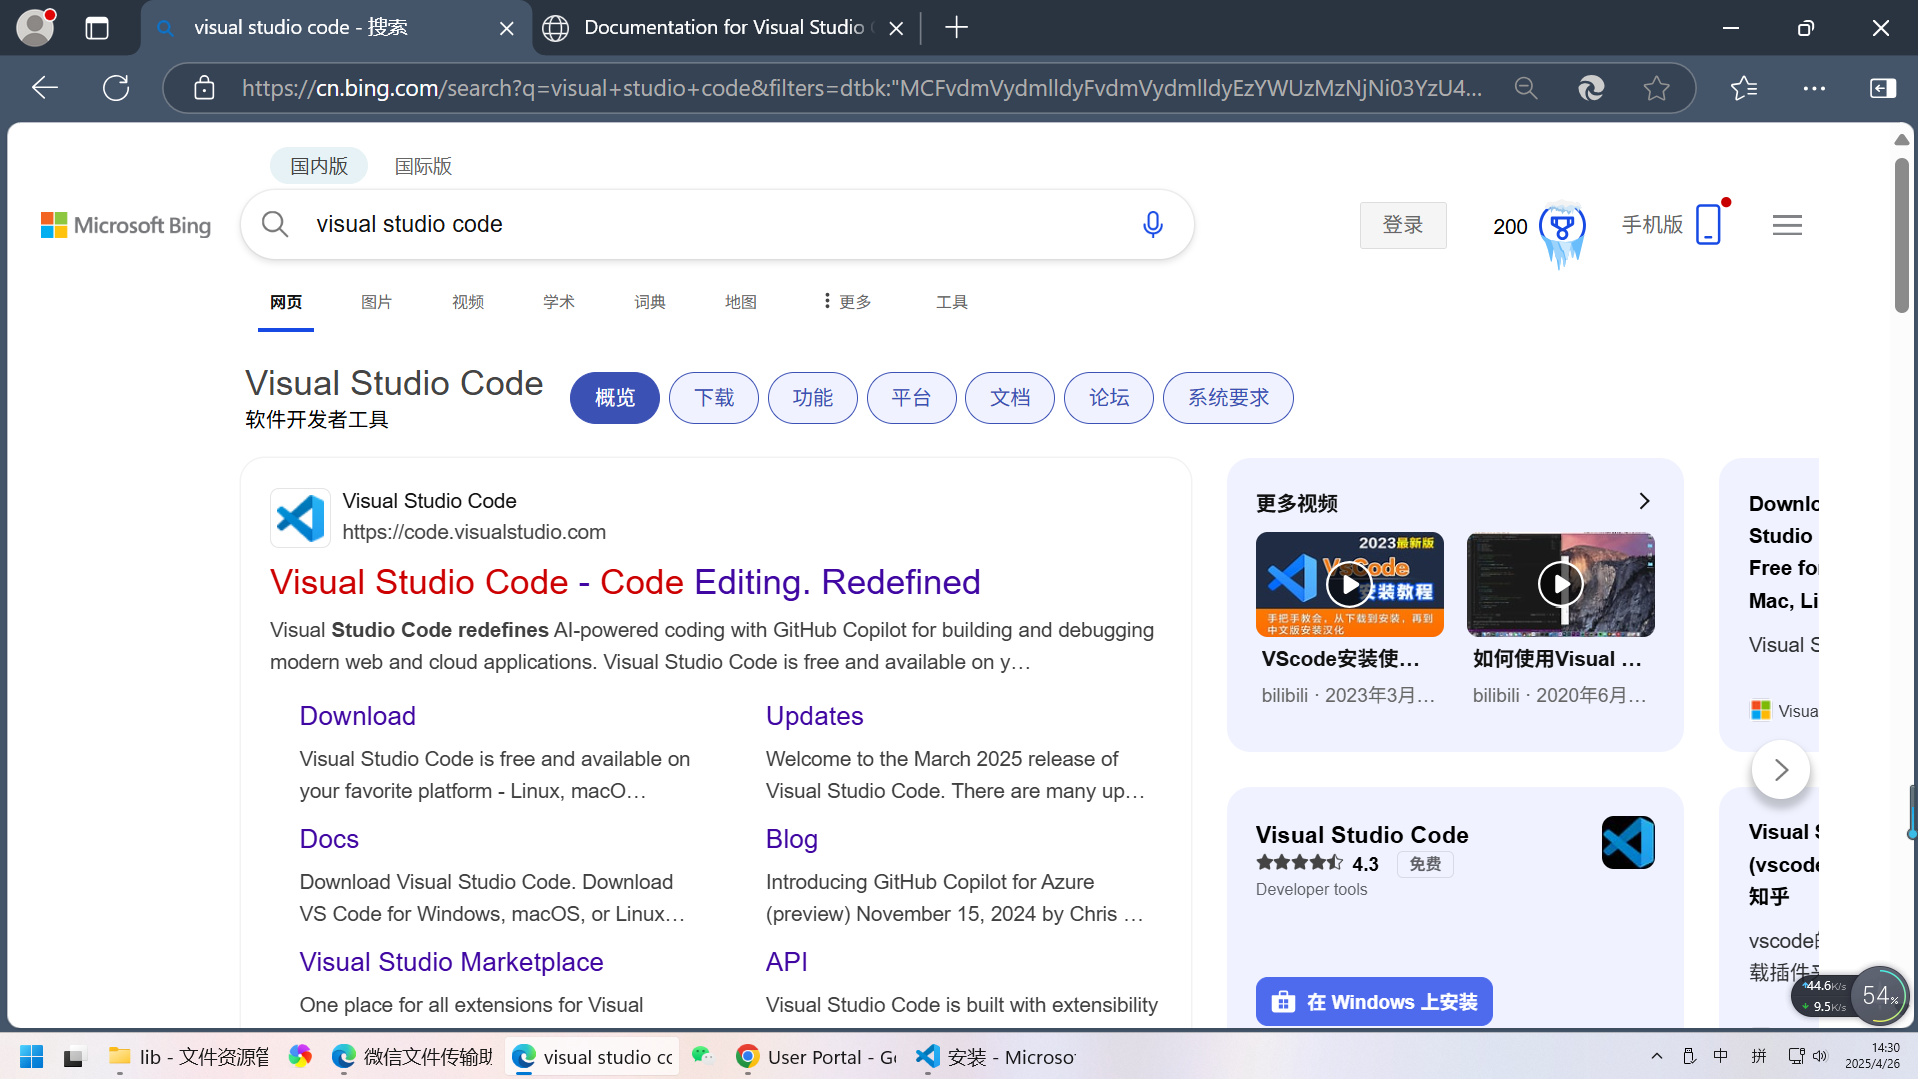Open User Portal Chrome window in taskbar

pos(816,1057)
